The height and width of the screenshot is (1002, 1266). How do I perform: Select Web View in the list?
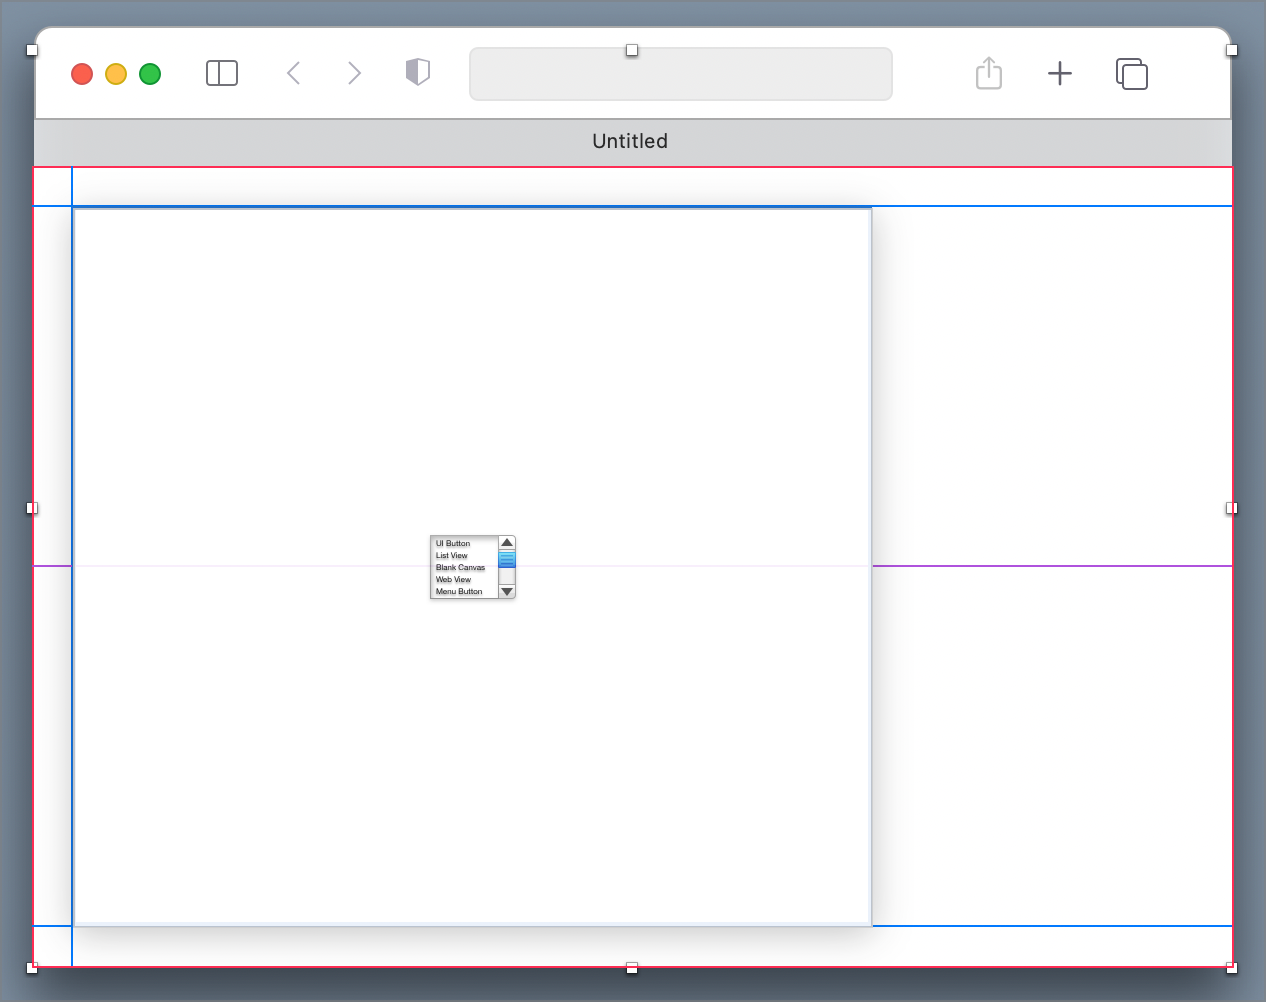pos(453,580)
